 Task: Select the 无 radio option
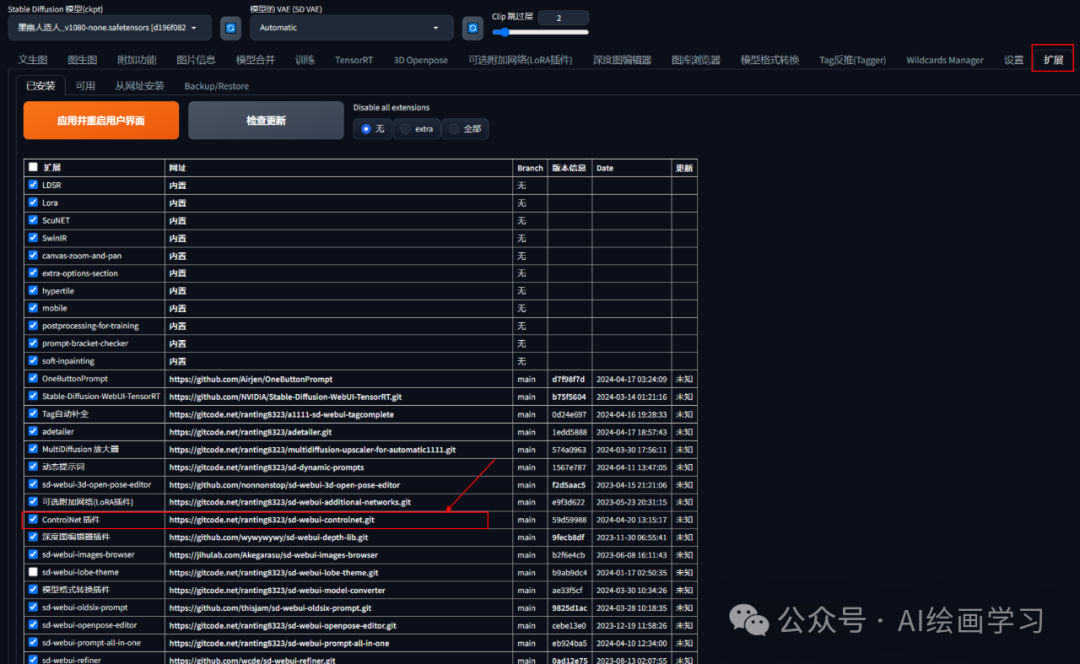(373, 129)
